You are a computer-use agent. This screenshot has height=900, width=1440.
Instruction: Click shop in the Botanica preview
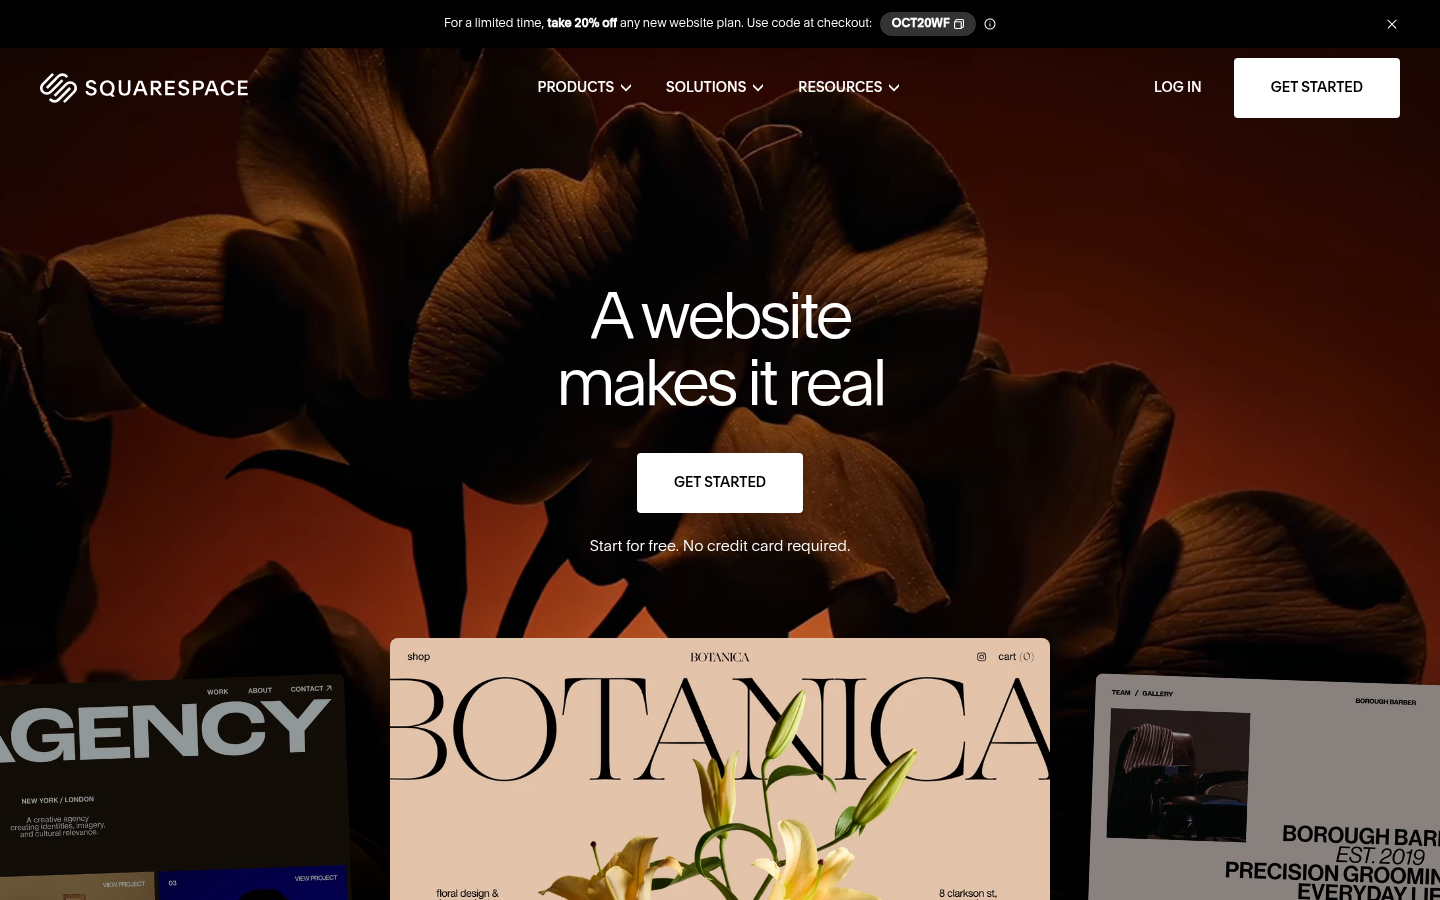coord(419,657)
